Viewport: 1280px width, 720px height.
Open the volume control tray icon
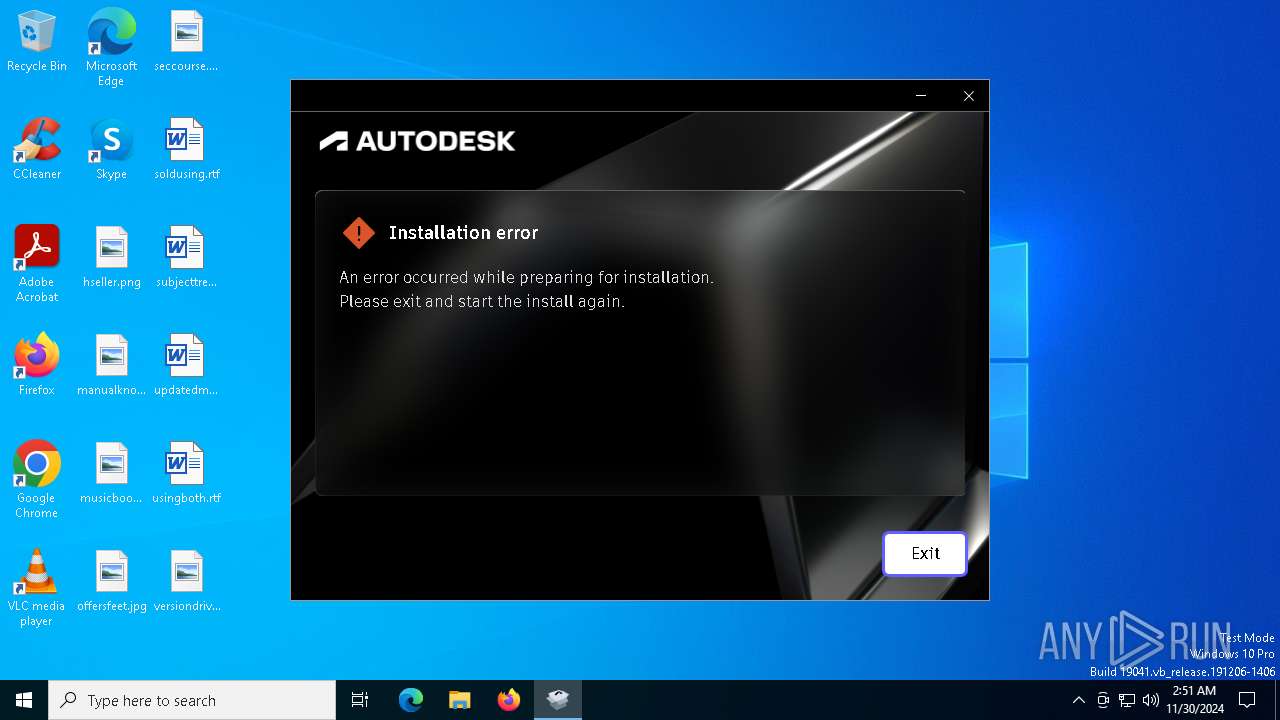point(1151,700)
